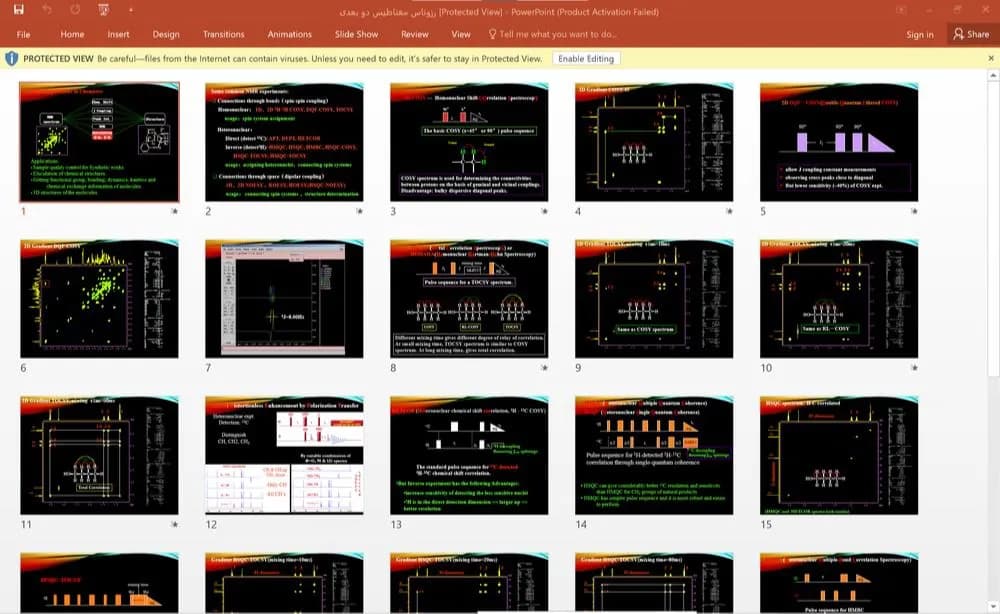
Task: Click the Enable Editing button
Action: tap(585, 59)
